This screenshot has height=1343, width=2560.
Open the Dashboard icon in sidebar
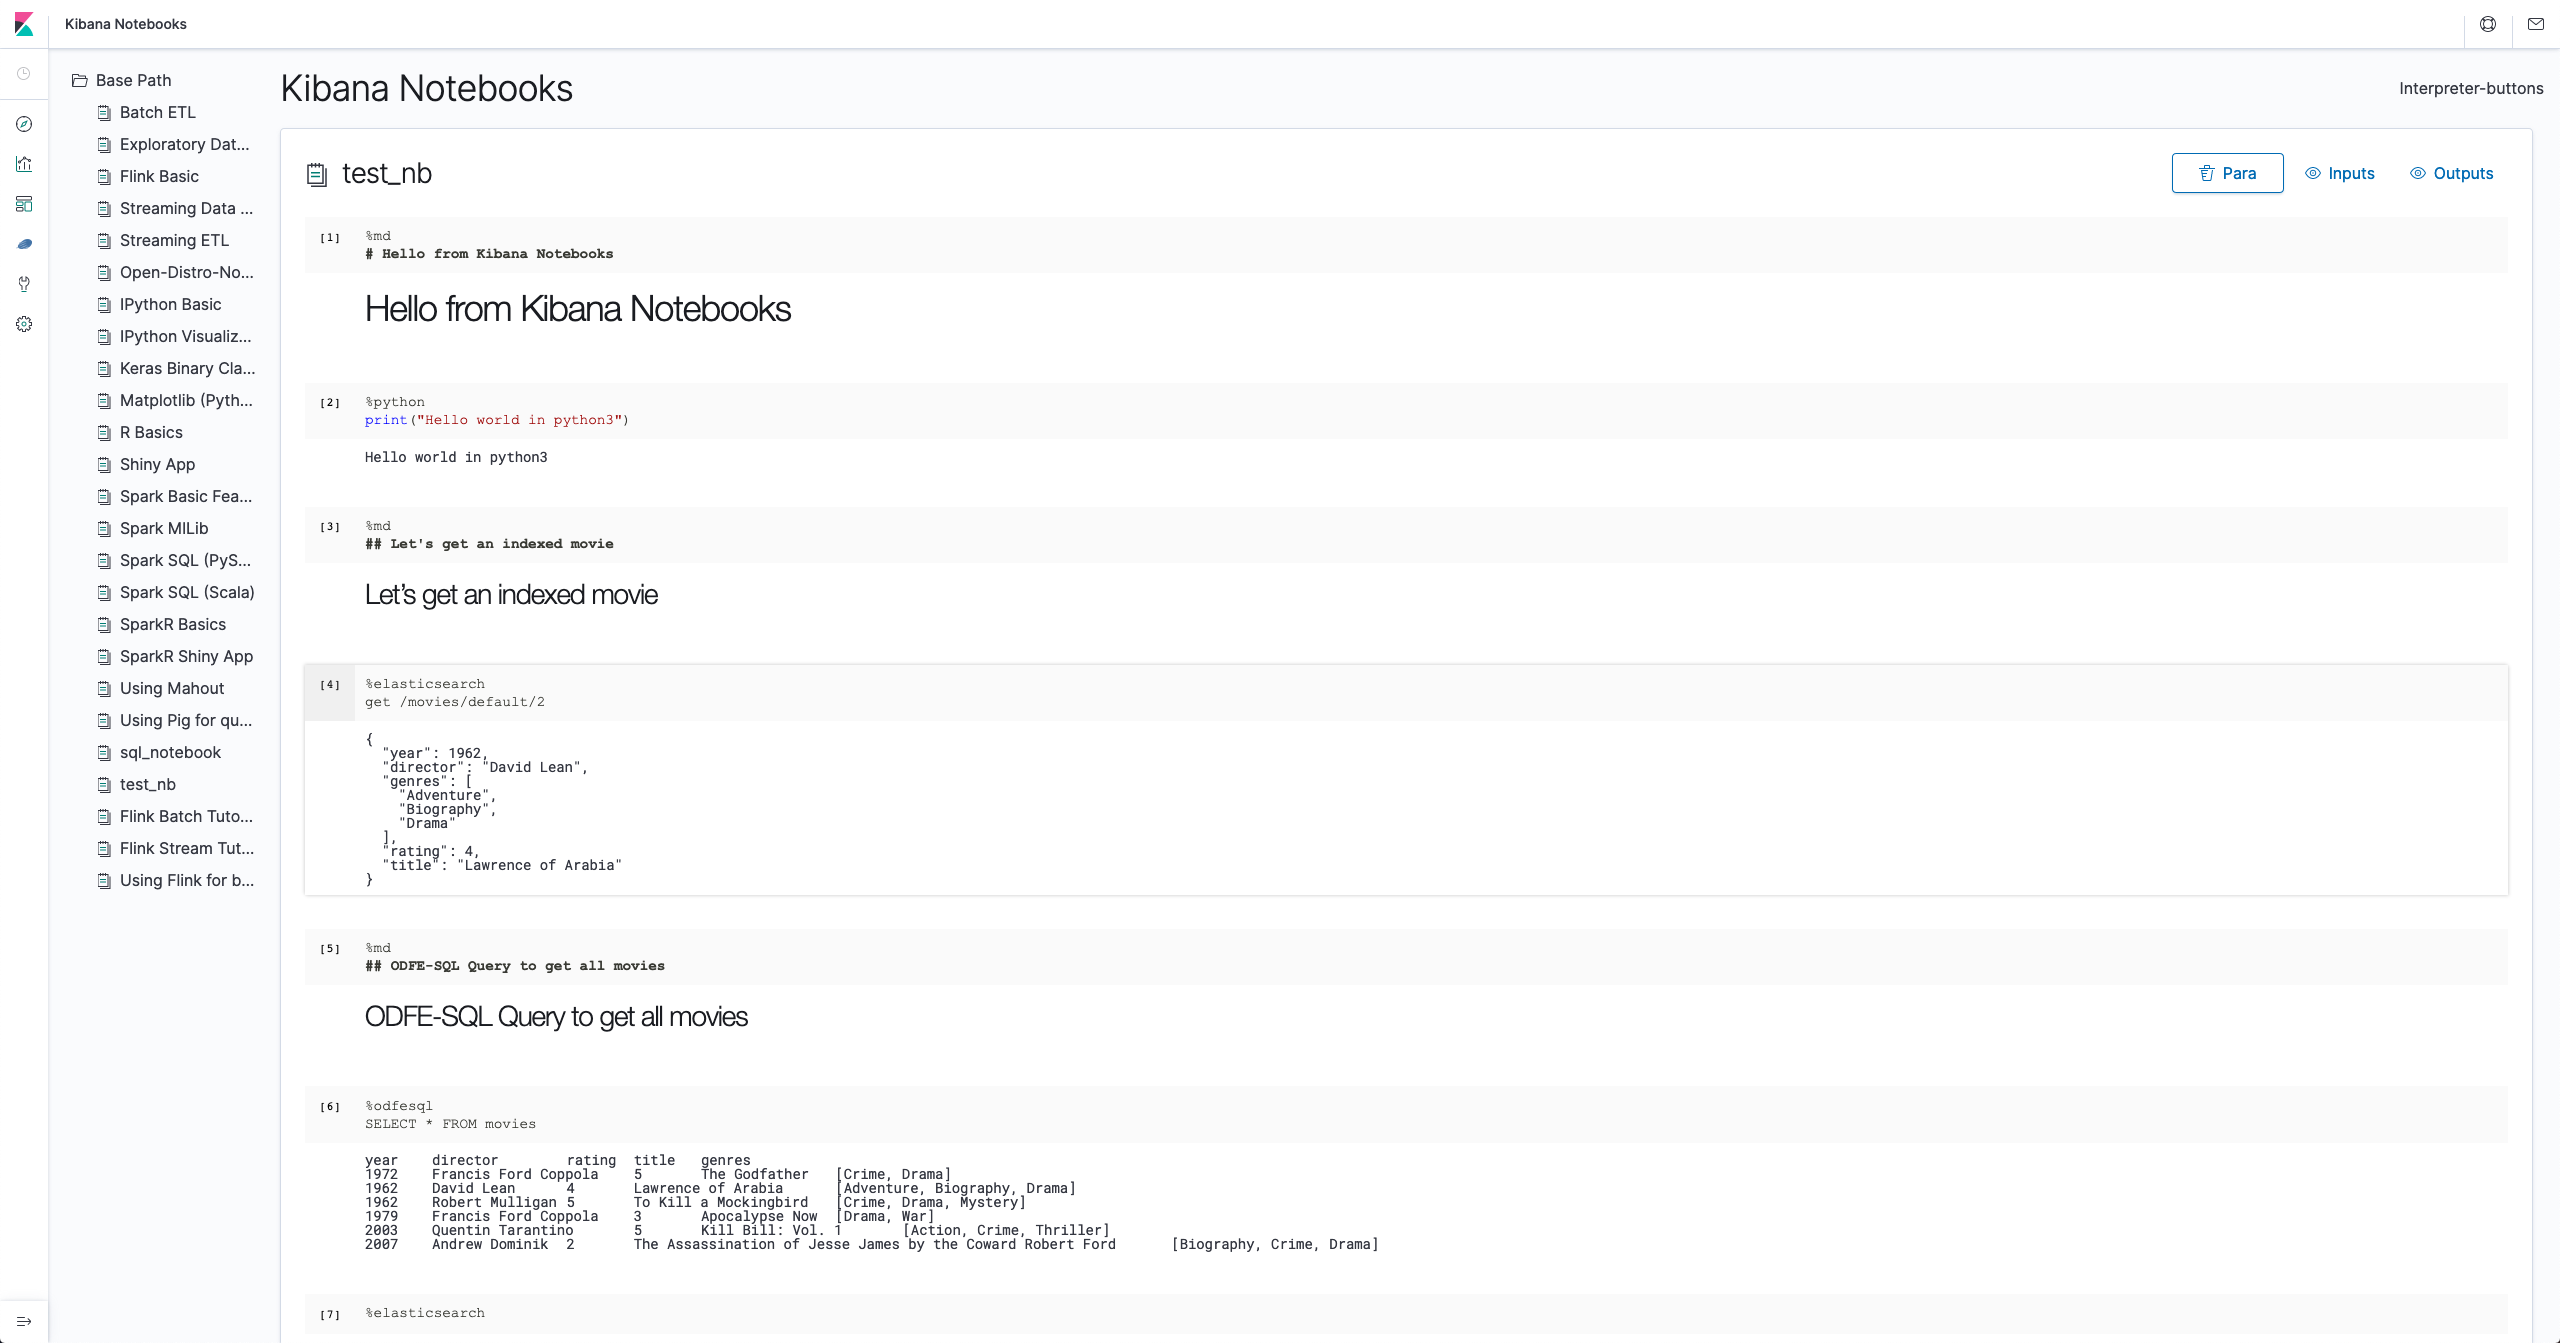24,204
